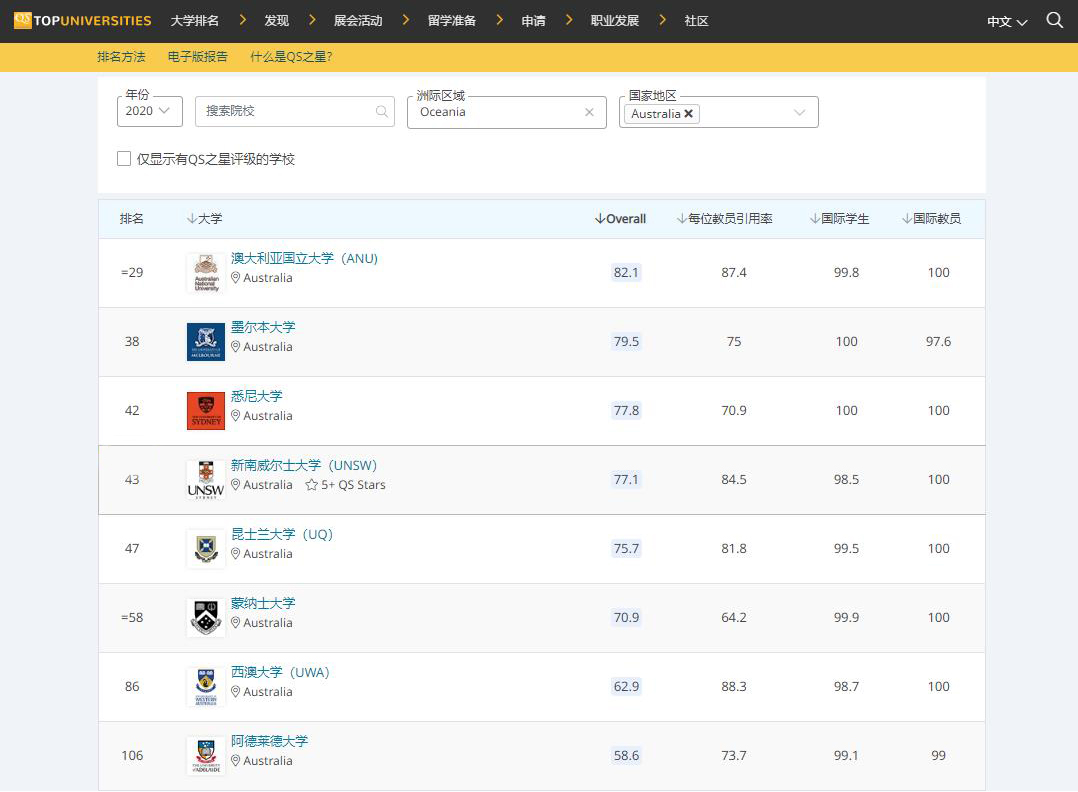The height and width of the screenshot is (792, 1078).
Task: Open the 墨尔本大学 university link
Action: click(x=263, y=327)
